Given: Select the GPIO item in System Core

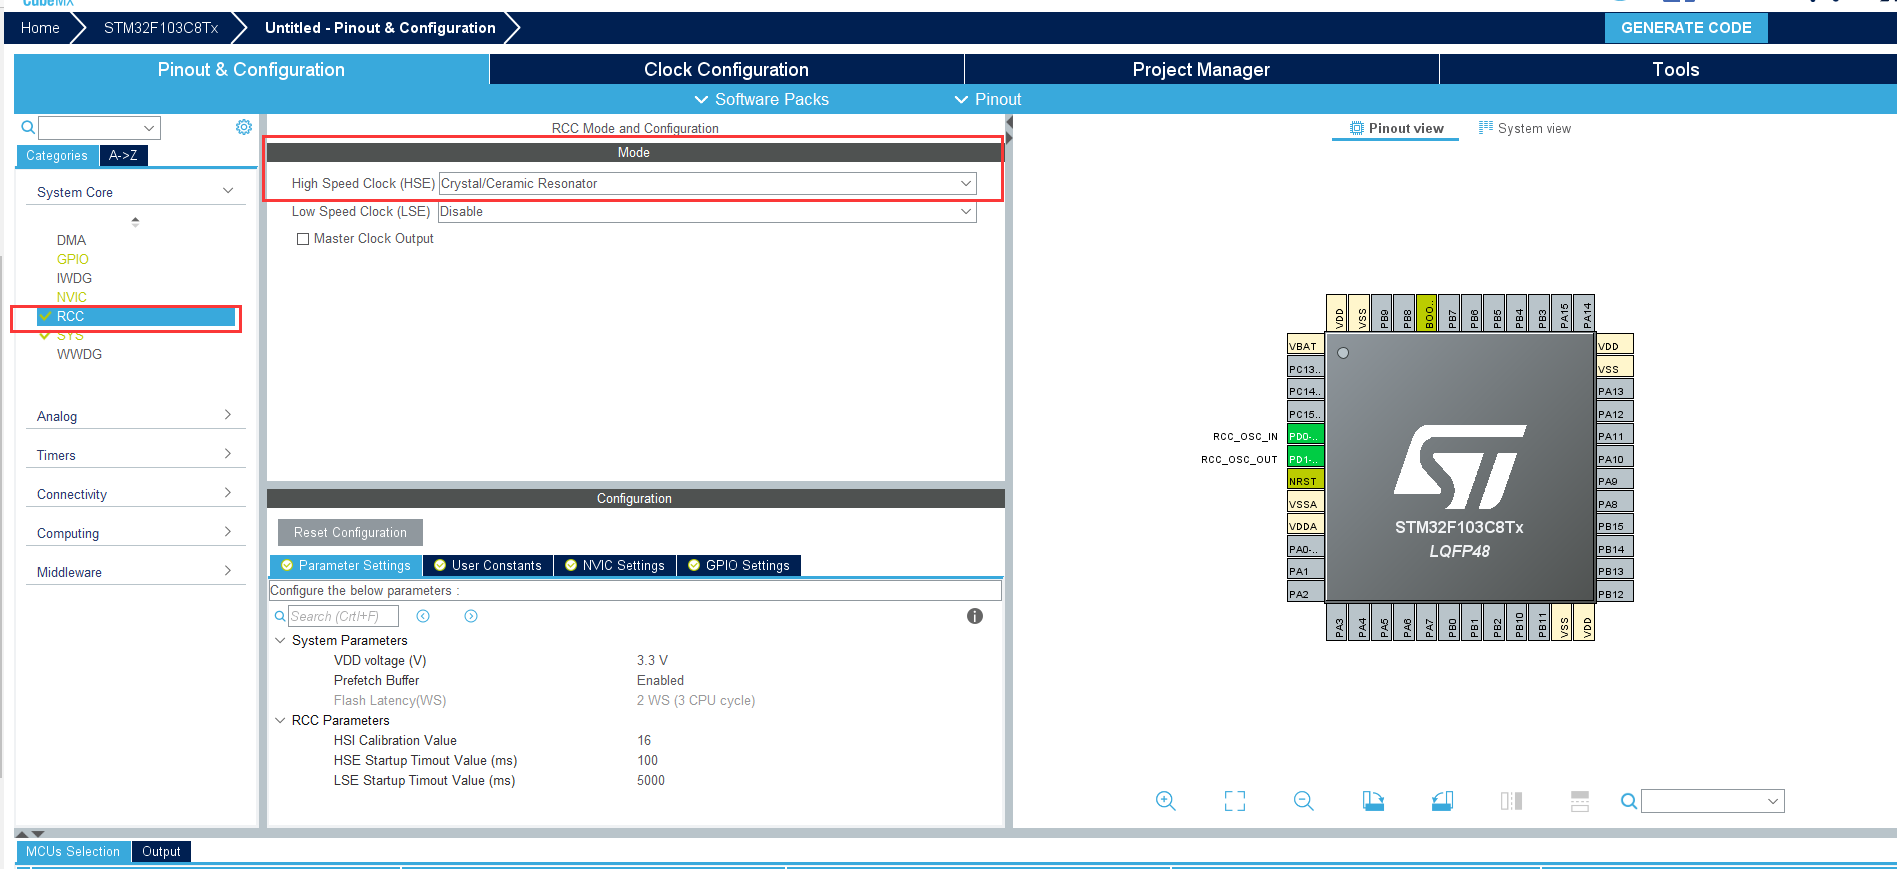Looking at the screenshot, I should 72,259.
